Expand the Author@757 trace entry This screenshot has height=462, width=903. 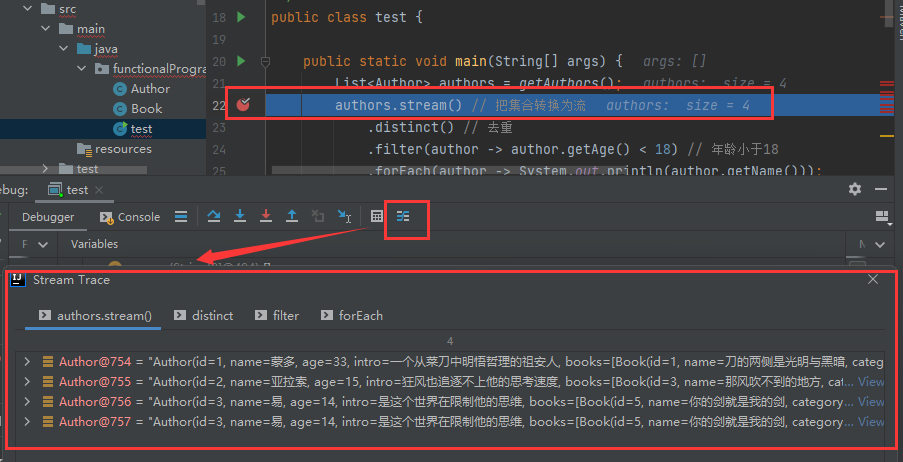point(26,422)
